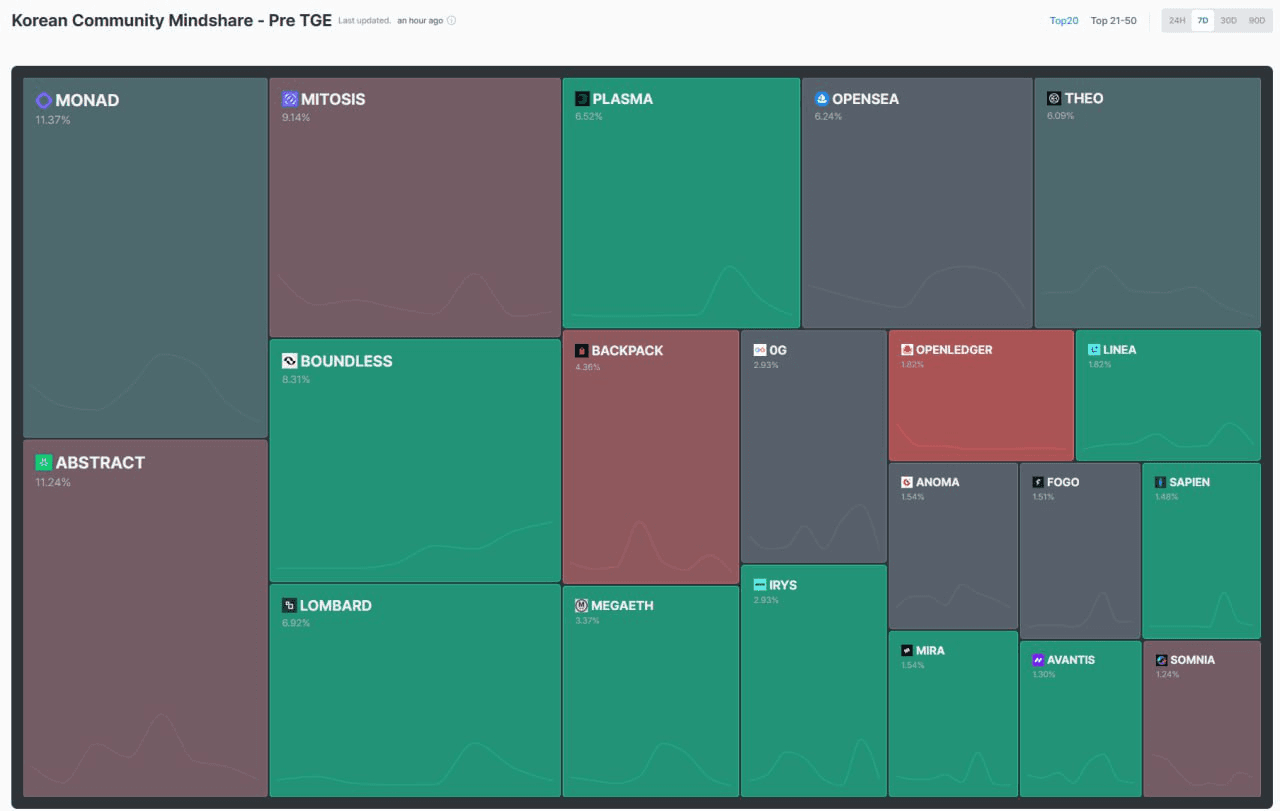Click the Abstract green logo icon
1280x811 pixels.
pyautogui.click(x=43, y=462)
